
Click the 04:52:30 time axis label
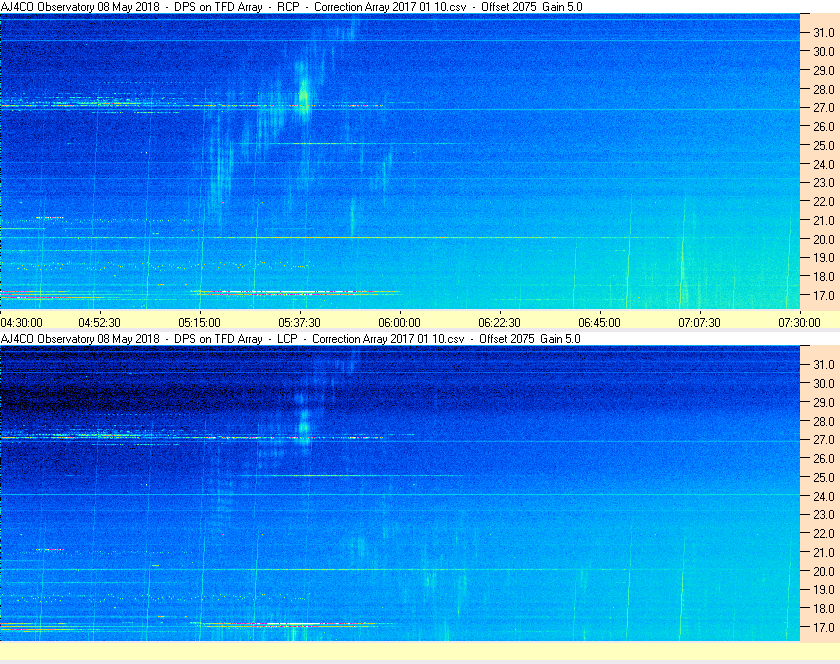click(100, 323)
